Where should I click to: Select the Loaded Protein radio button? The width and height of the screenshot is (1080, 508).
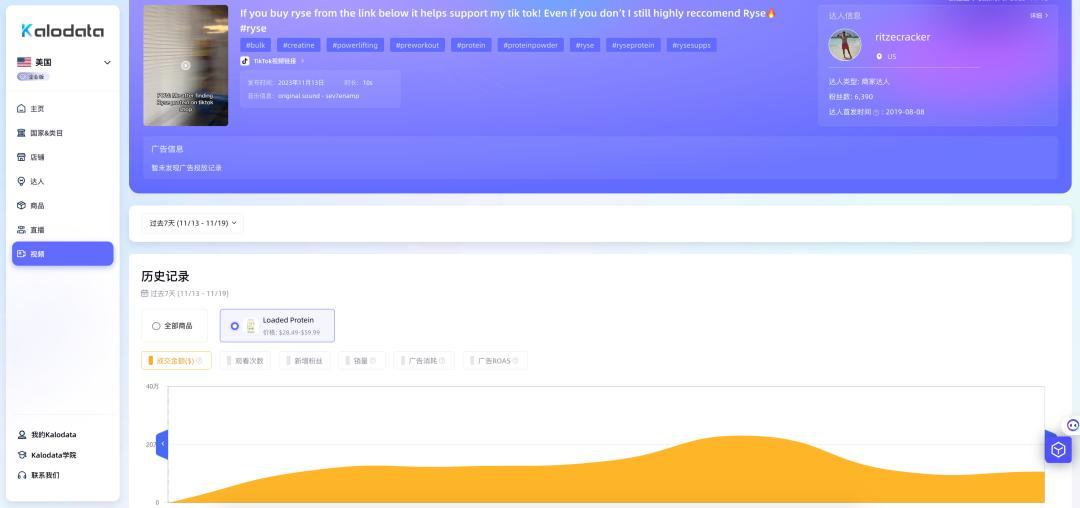(235, 326)
